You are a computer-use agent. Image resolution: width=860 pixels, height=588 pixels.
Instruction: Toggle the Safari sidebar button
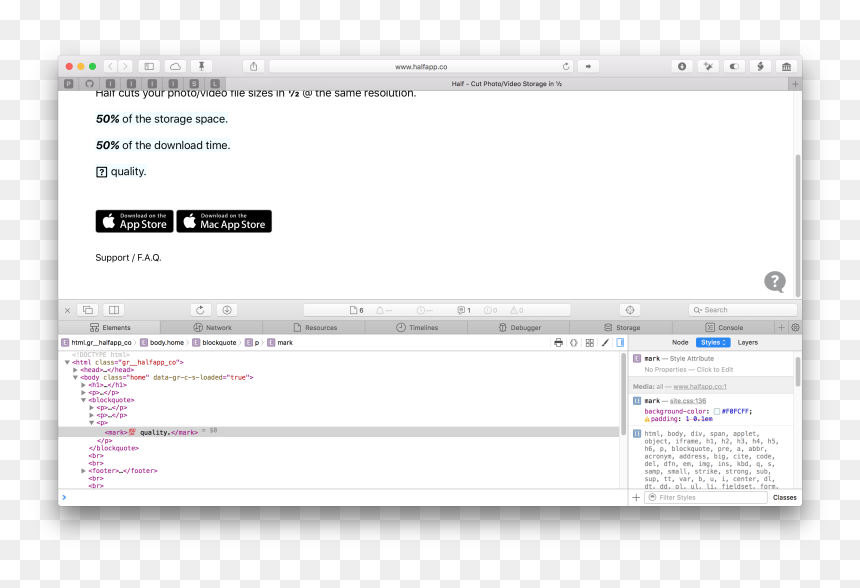[x=149, y=66]
